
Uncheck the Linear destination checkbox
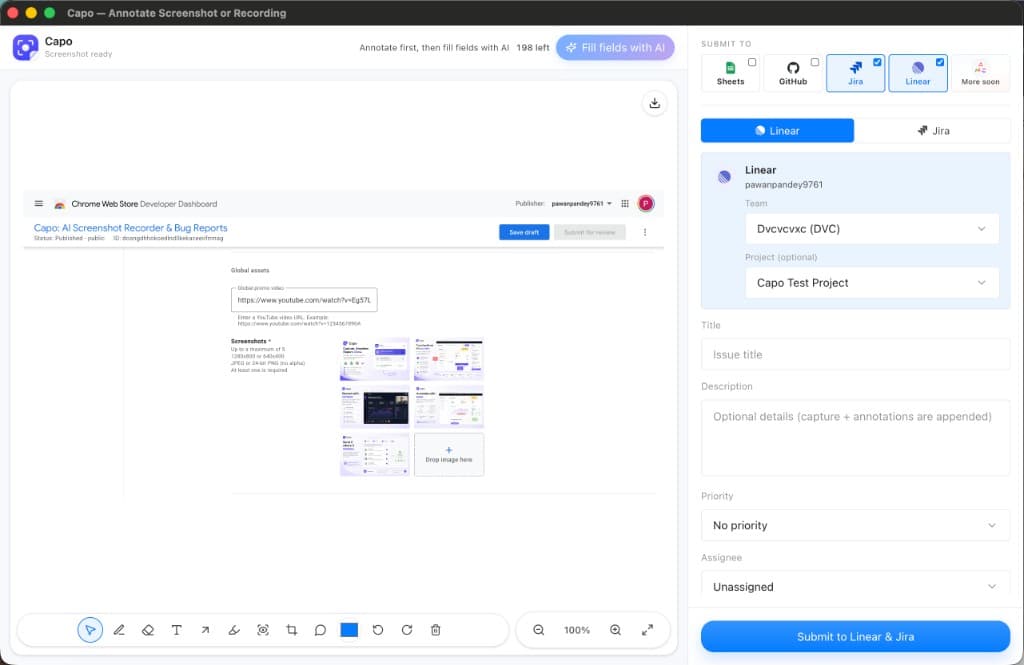coord(940,62)
